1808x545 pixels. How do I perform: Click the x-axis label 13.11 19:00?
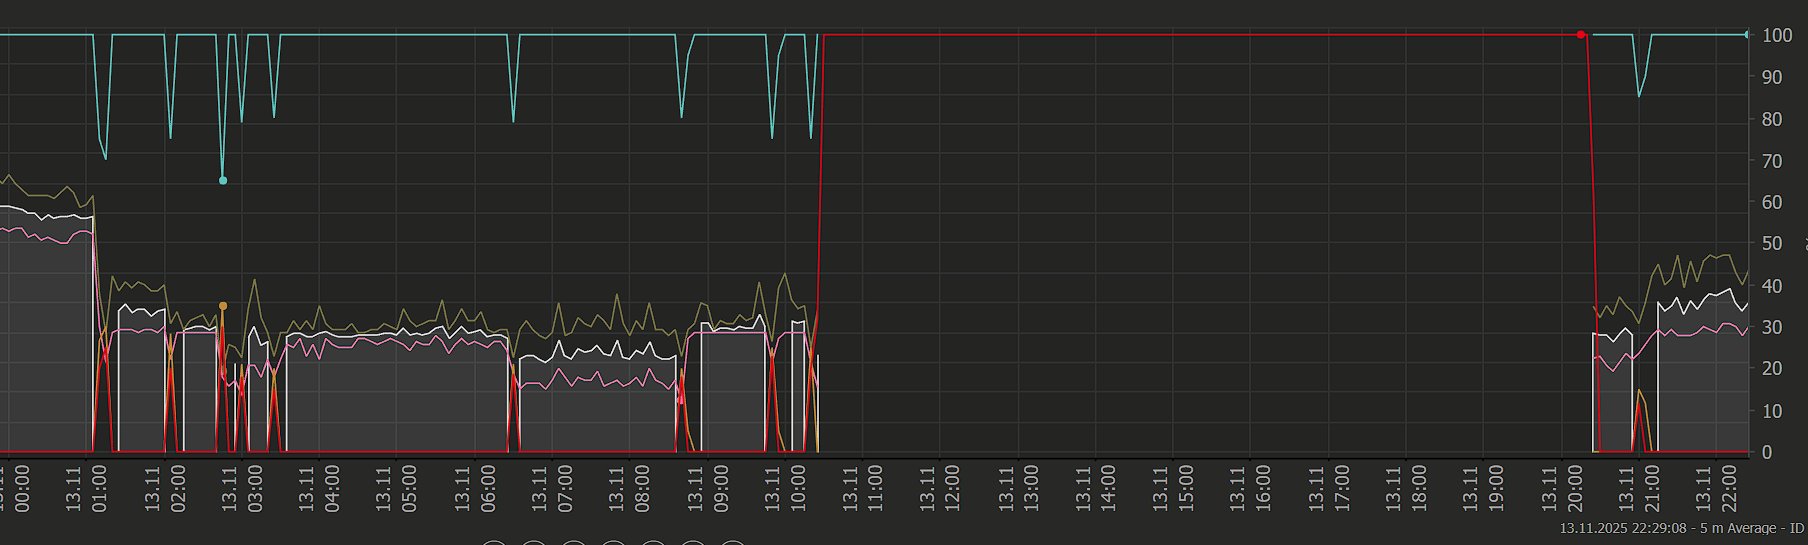pos(1482,488)
